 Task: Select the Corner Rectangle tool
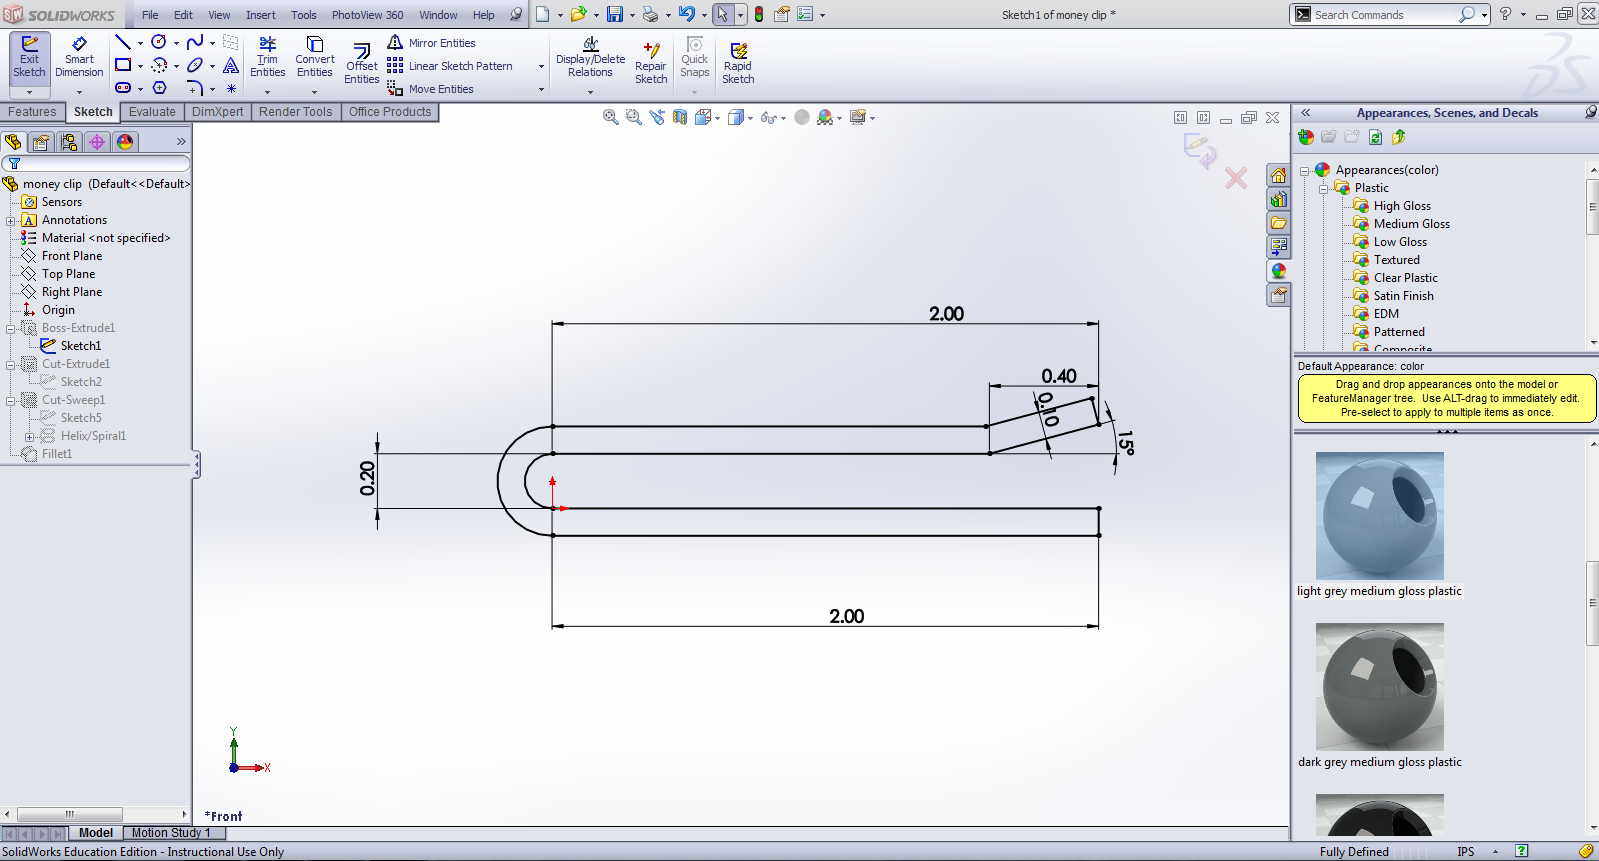(x=123, y=65)
